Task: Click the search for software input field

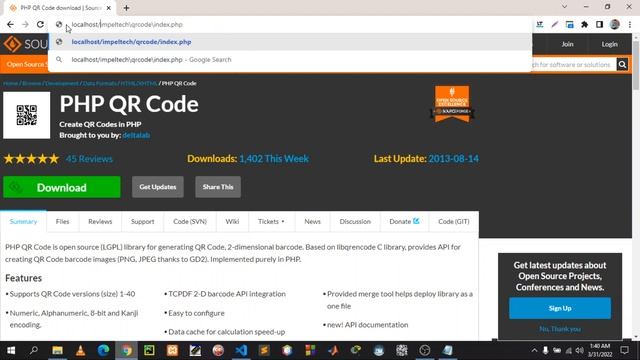Action: [x=573, y=64]
